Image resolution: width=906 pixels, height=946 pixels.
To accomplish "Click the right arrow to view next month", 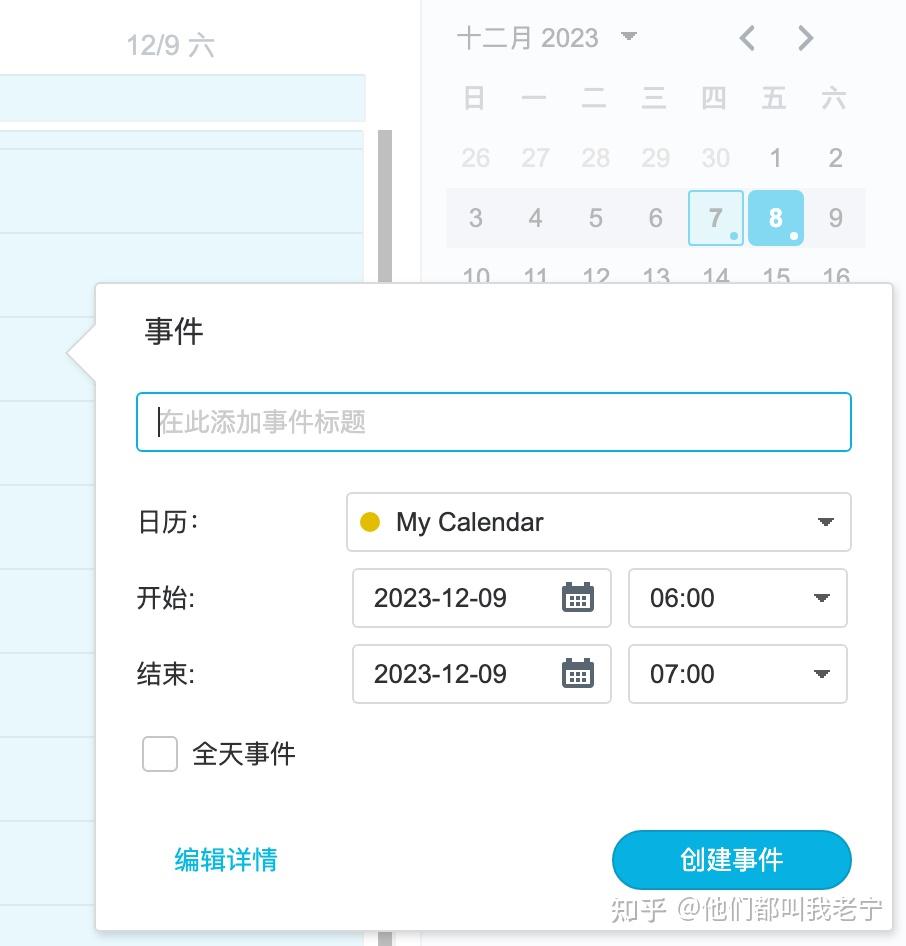I will [x=806, y=37].
